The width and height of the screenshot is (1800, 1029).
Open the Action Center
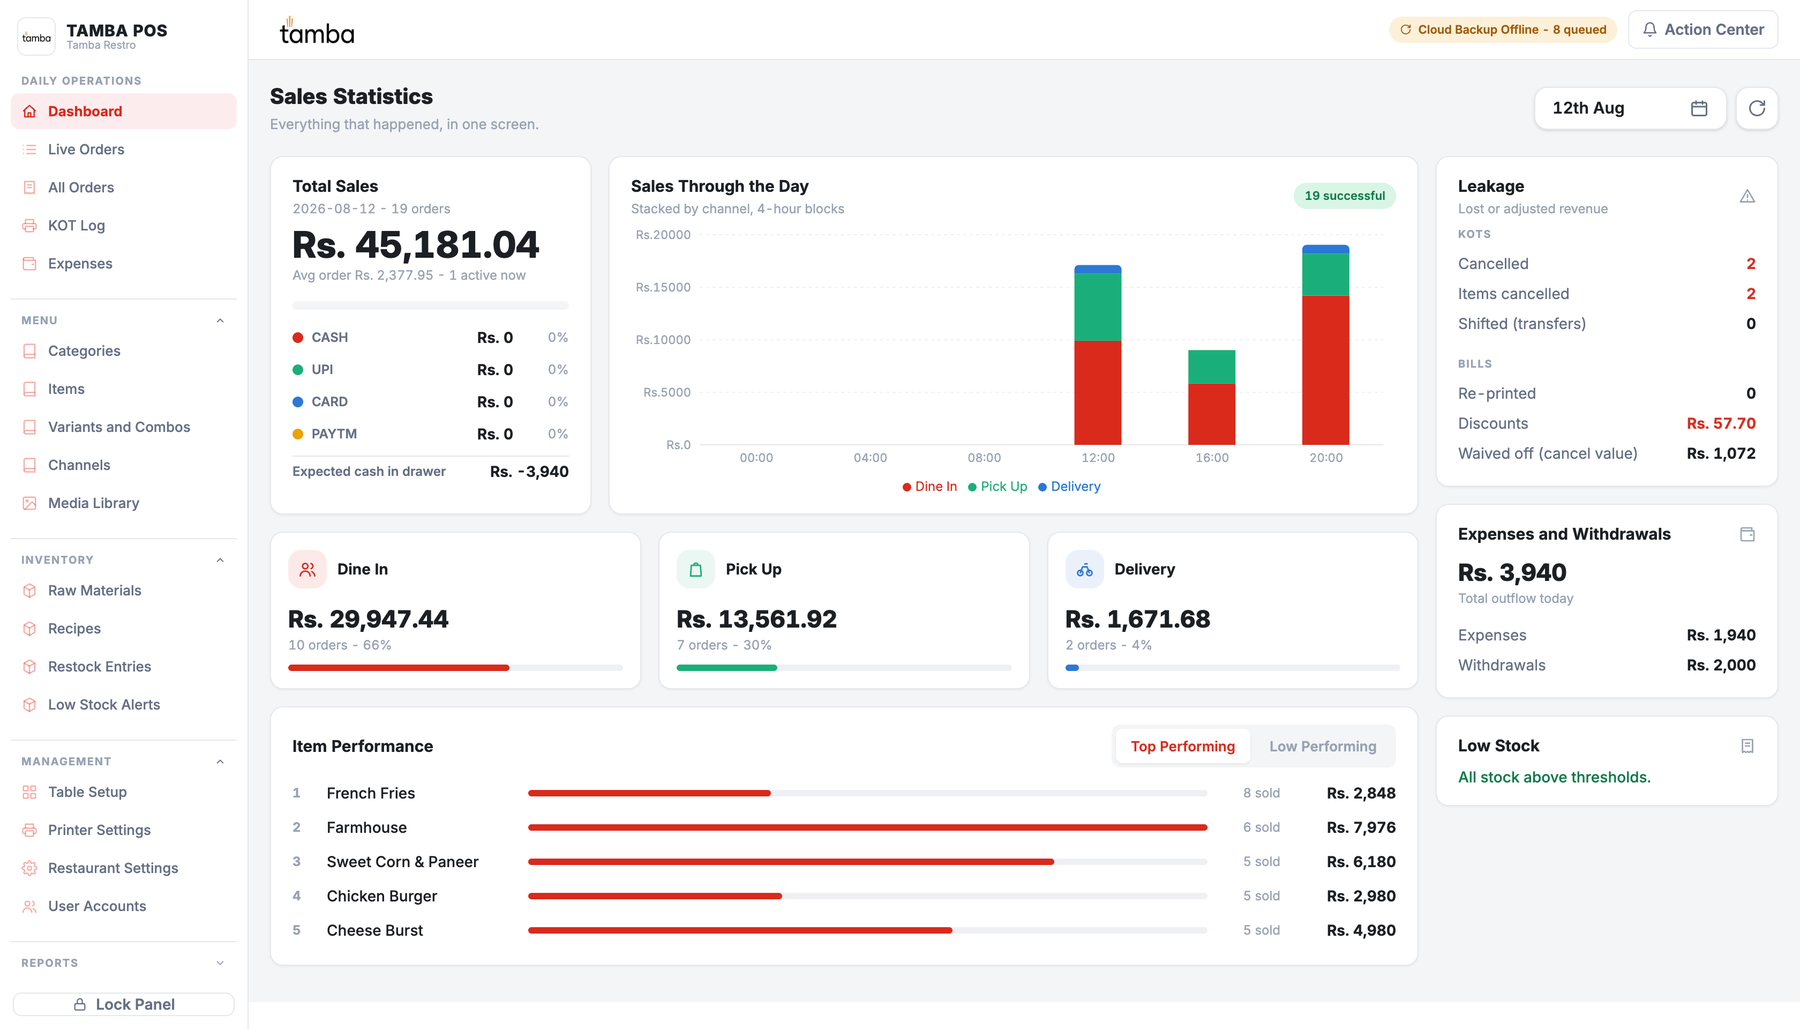point(1703,30)
